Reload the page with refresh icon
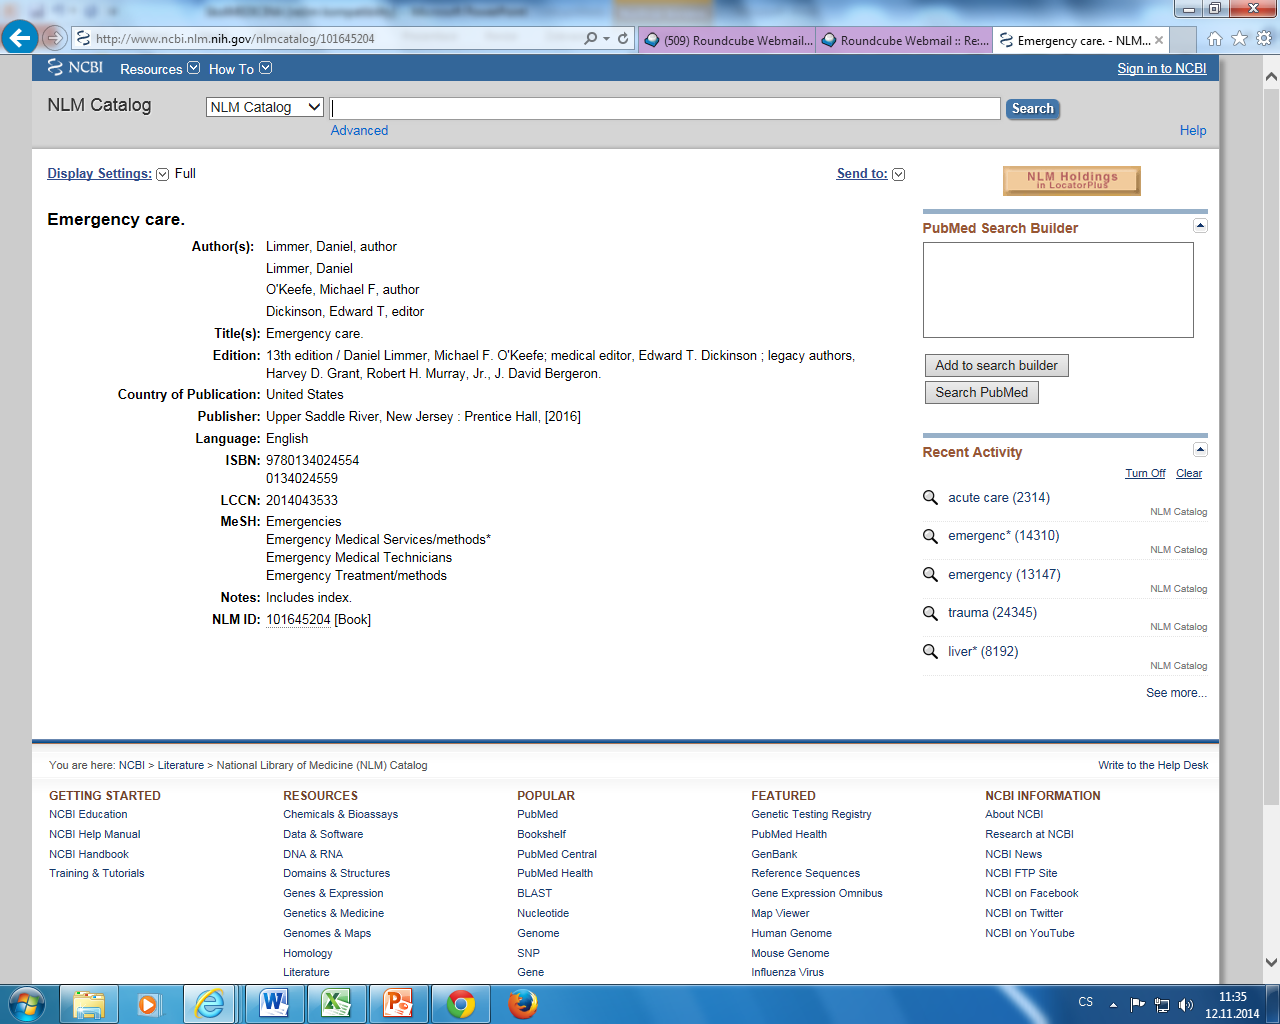This screenshot has width=1280, height=1024. coord(623,39)
